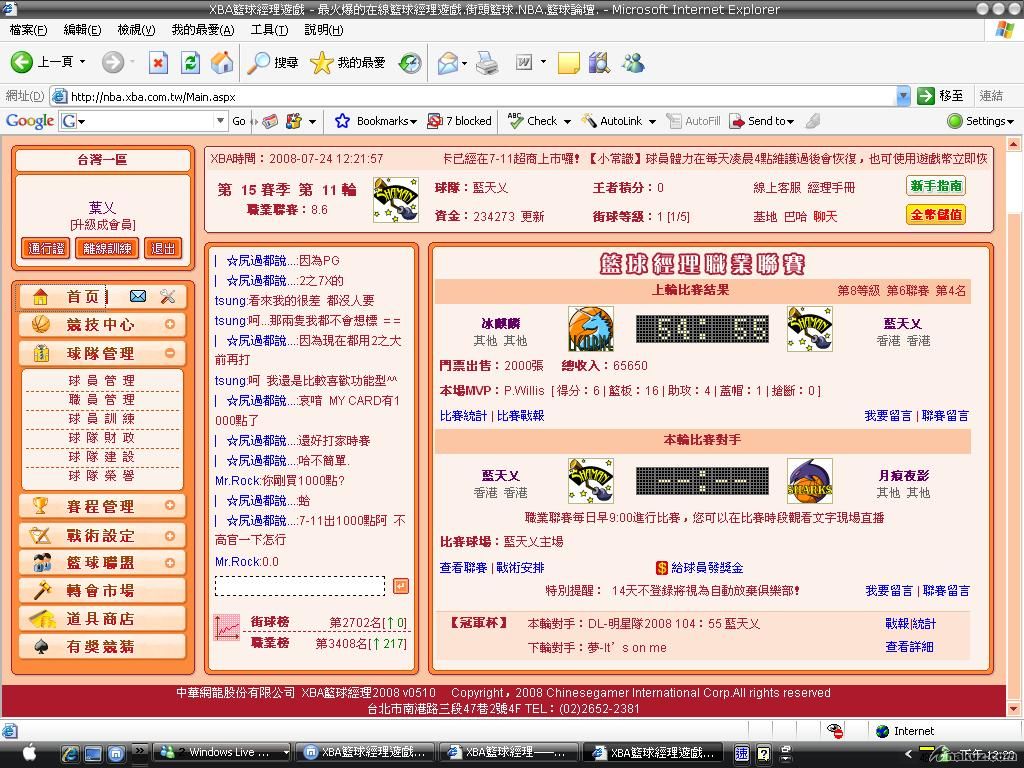Open Windows Live taskbar item

(x=222, y=752)
